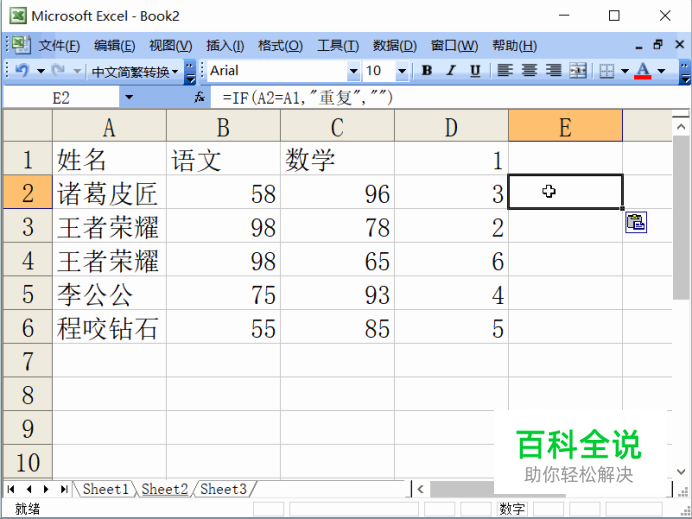Viewport: 692px width, 519px height.
Task: Open the 工具(T) menu
Action: click(x=338, y=45)
